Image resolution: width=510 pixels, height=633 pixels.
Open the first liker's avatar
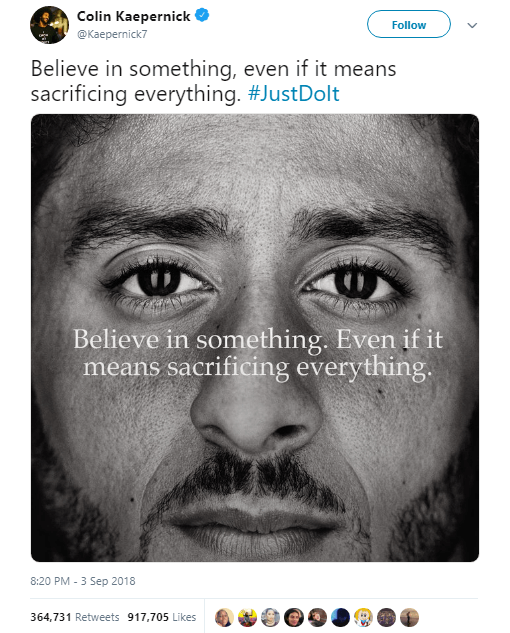tap(224, 617)
